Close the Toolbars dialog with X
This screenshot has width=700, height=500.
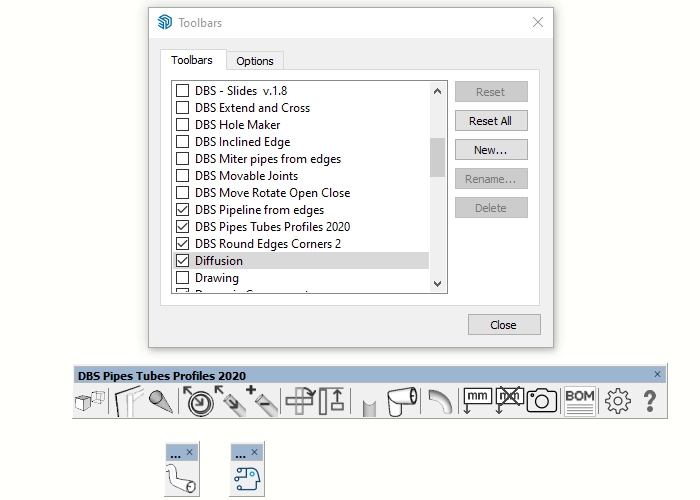tap(538, 22)
